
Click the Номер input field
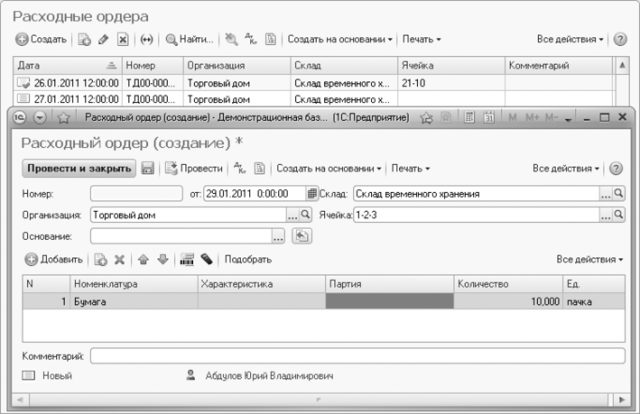[x=136, y=194]
